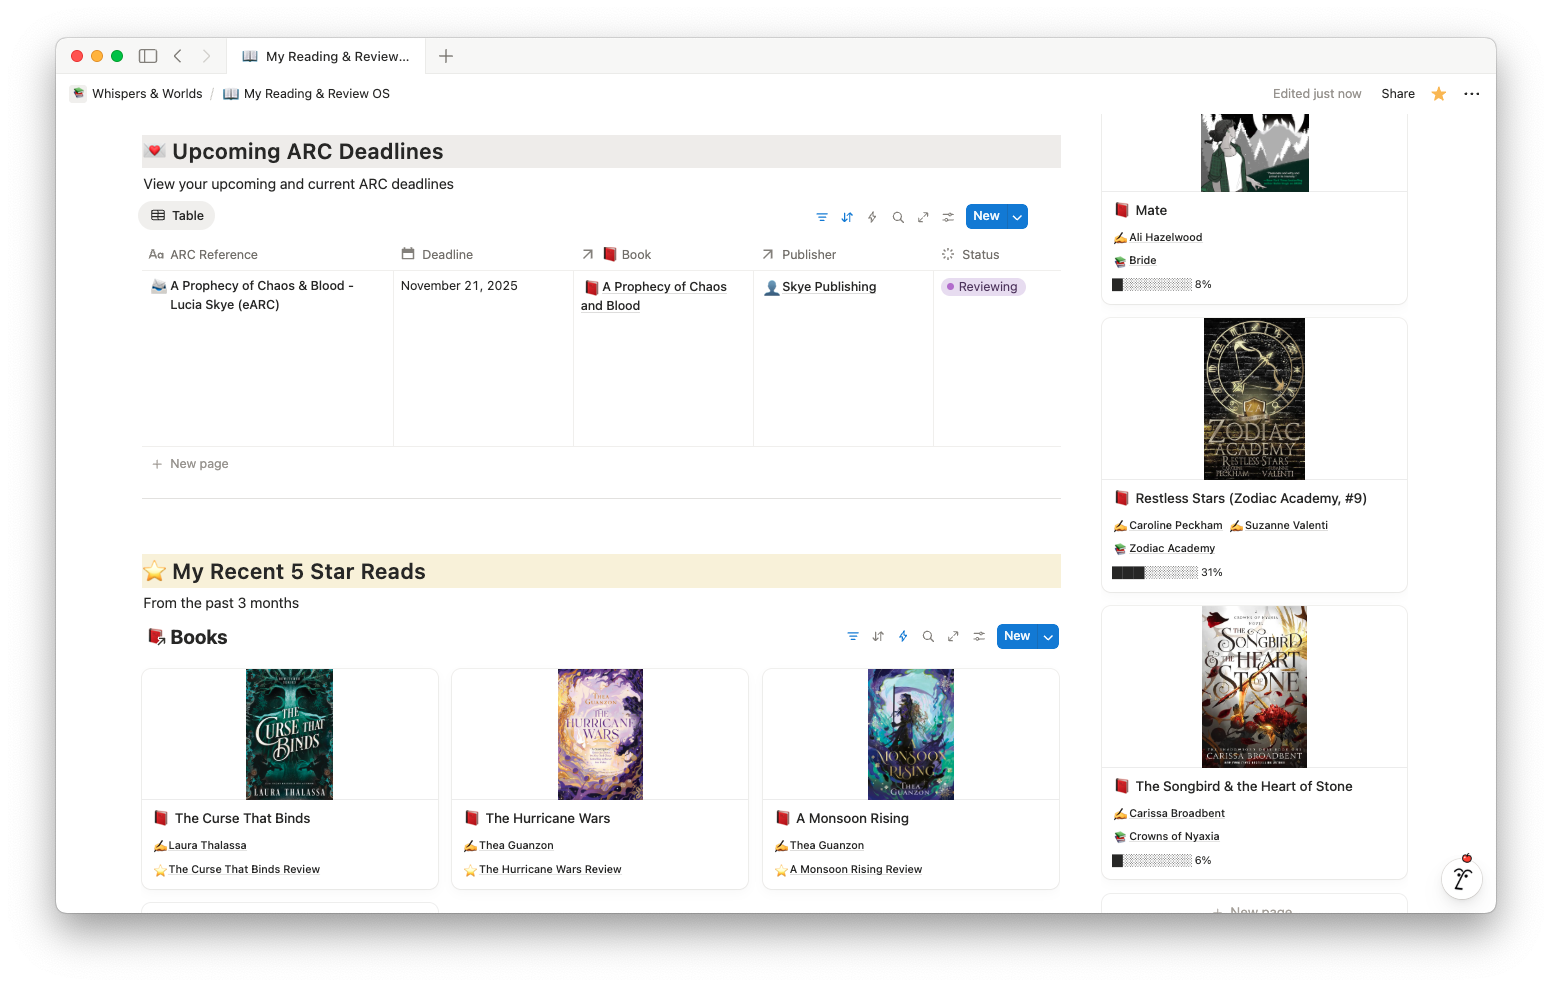Click the back navigation arrow
Image resolution: width=1552 pixels, height=987 pixels.
tap(178, 56)
